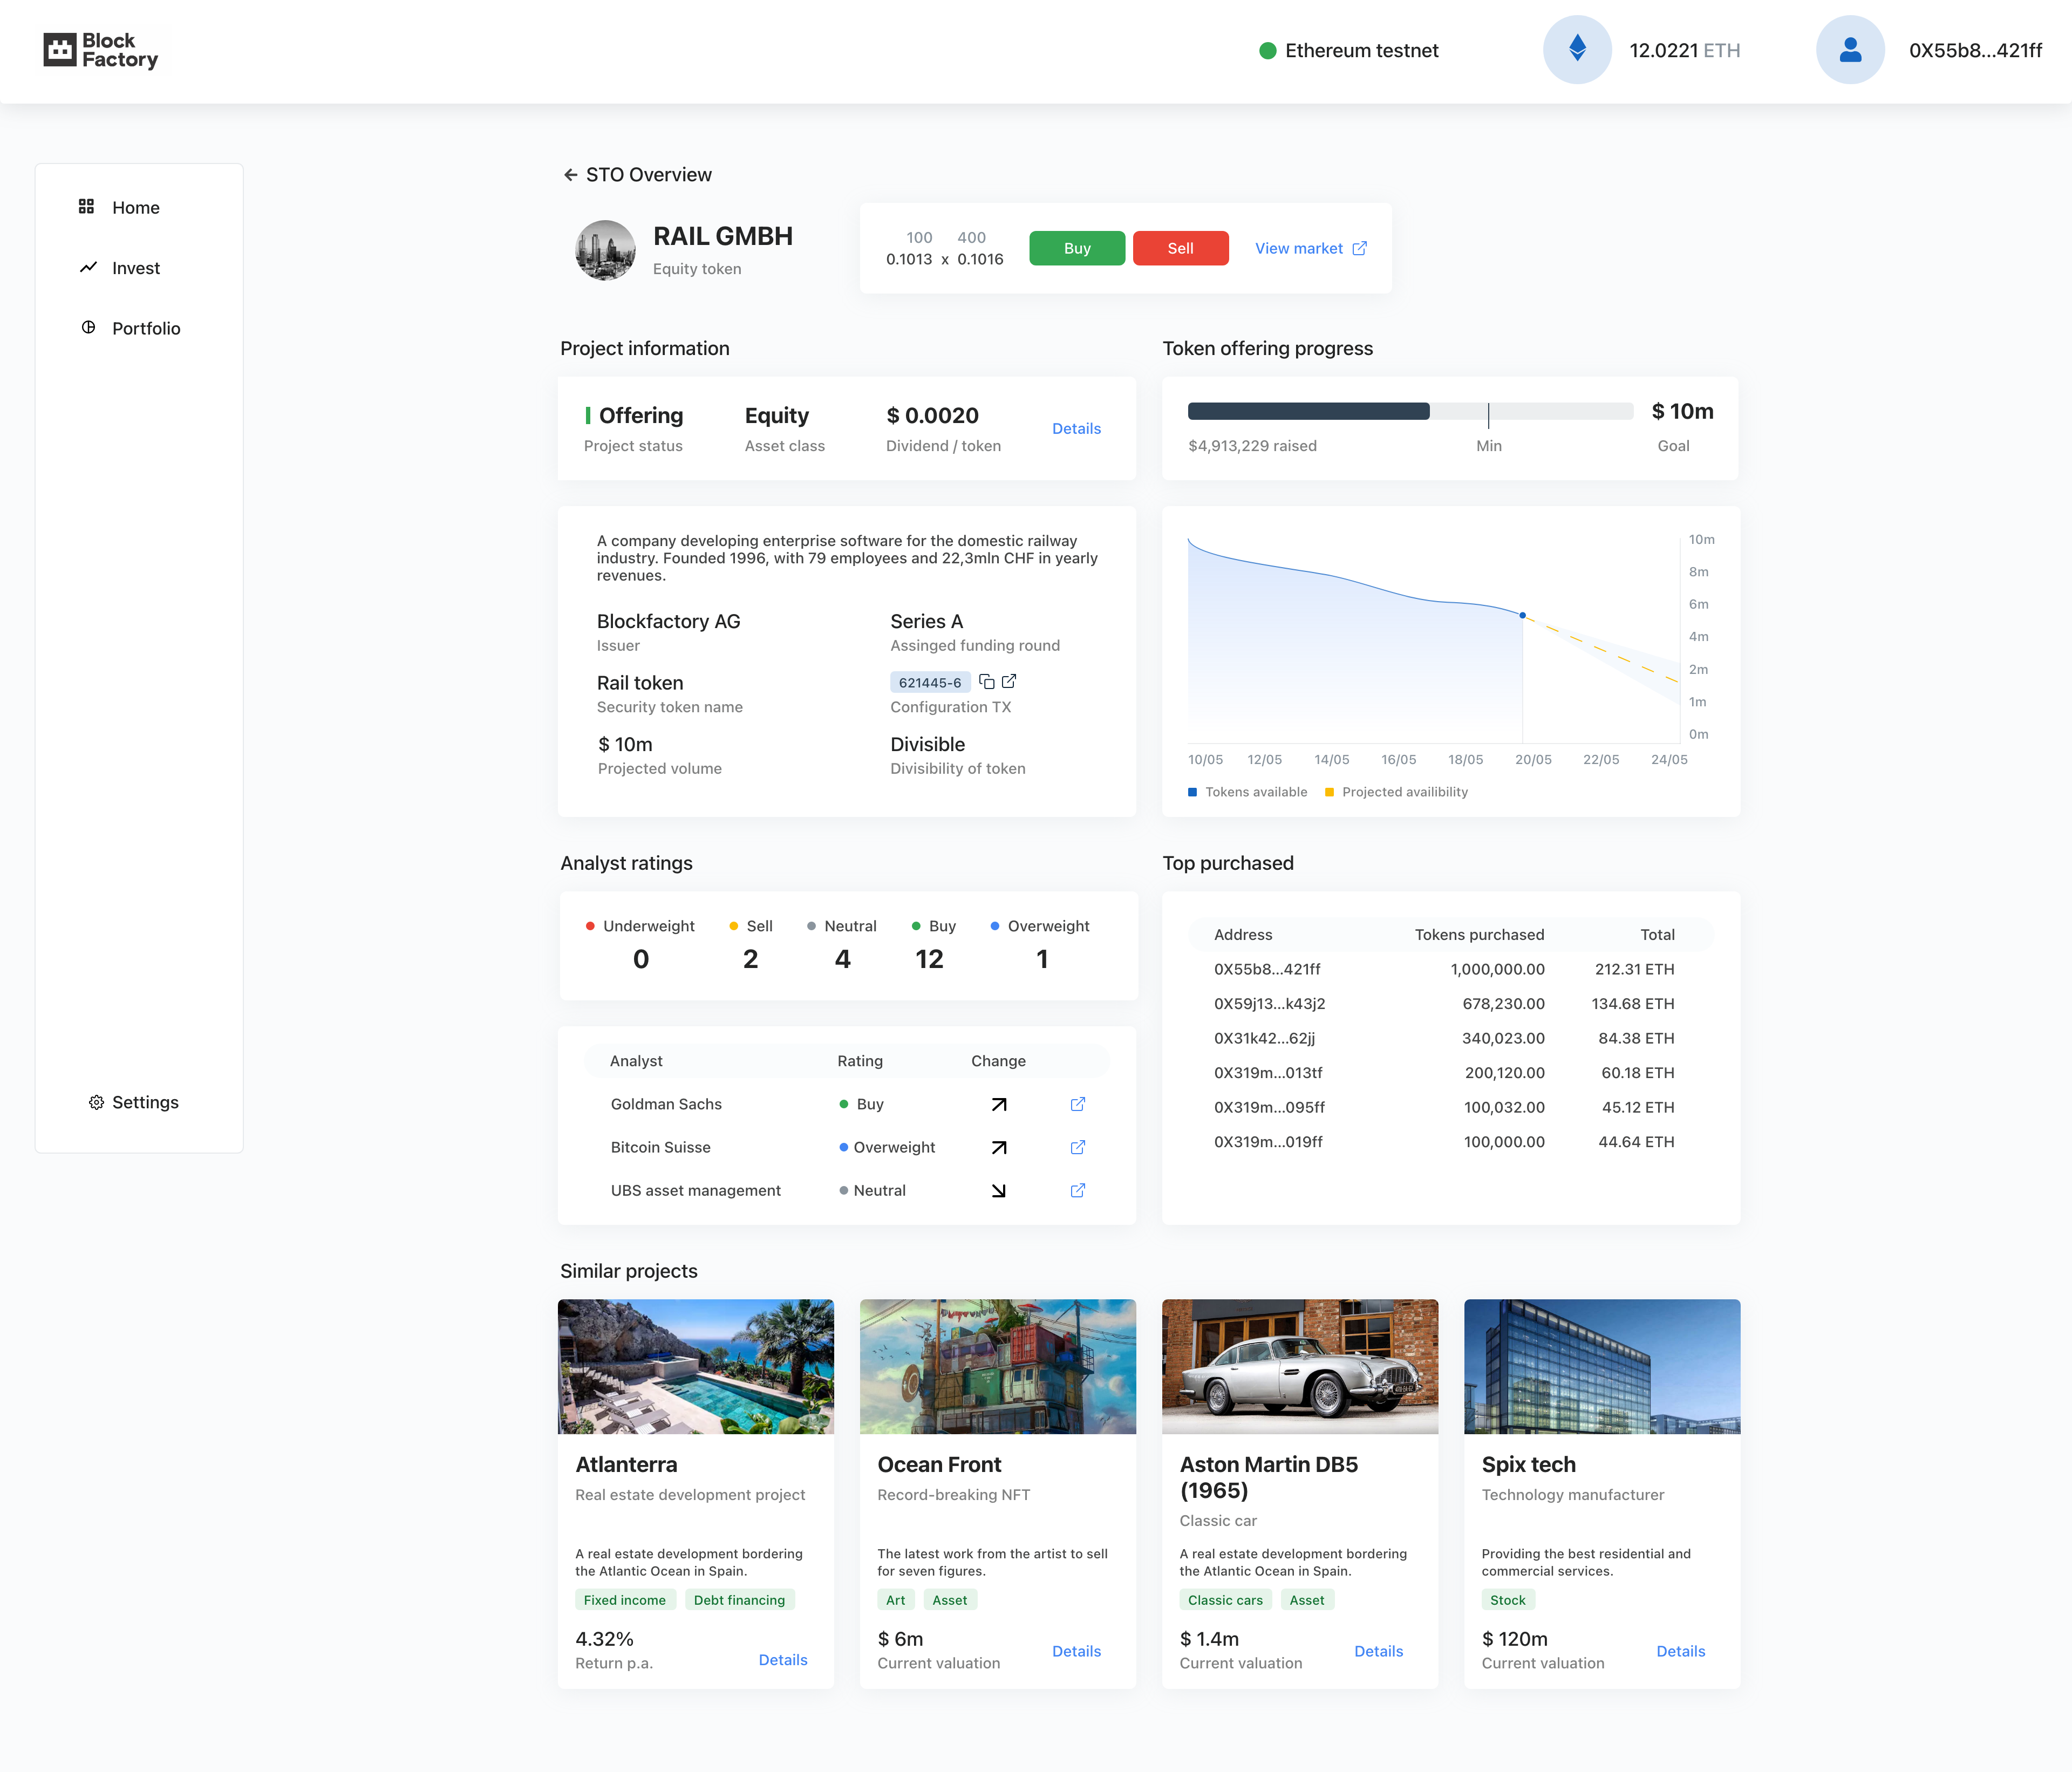
Task: Open Details for Ocean Front project
Action: pyautogui.click(x=1076, y=1651)
